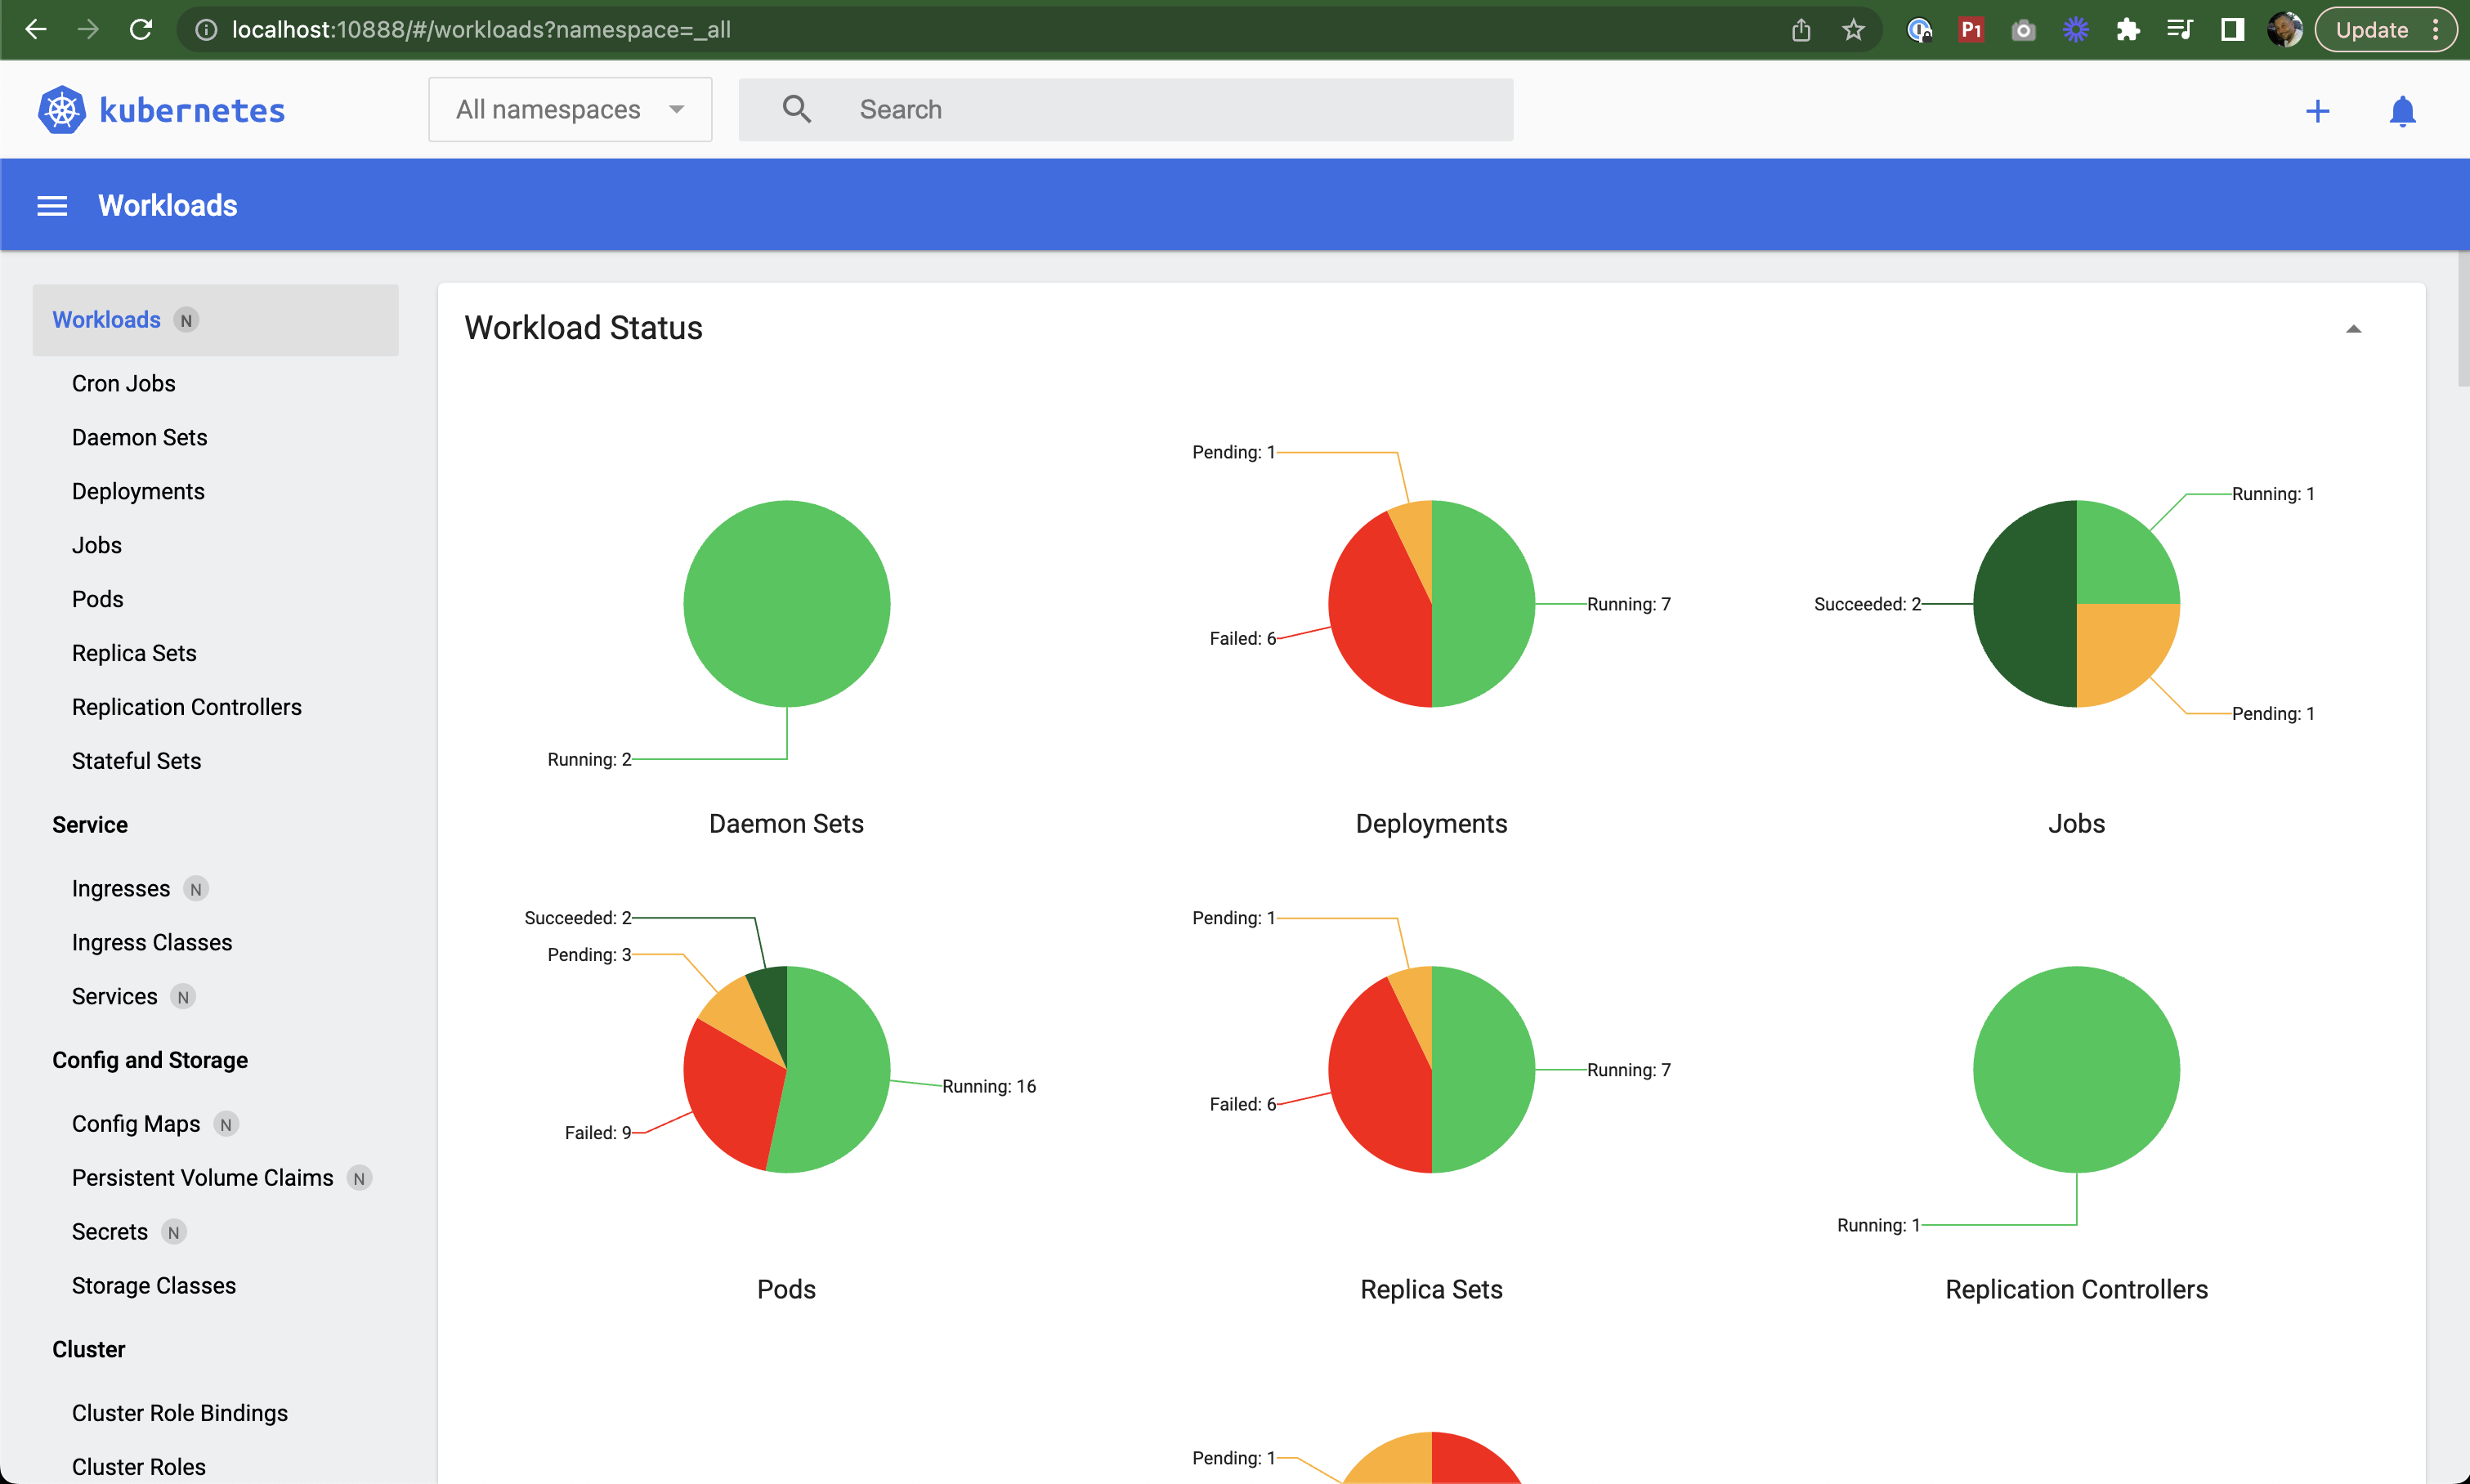Click the search magnifier icon
The height and width of the screenshot is (1484, 2470).
pos(796,109)
